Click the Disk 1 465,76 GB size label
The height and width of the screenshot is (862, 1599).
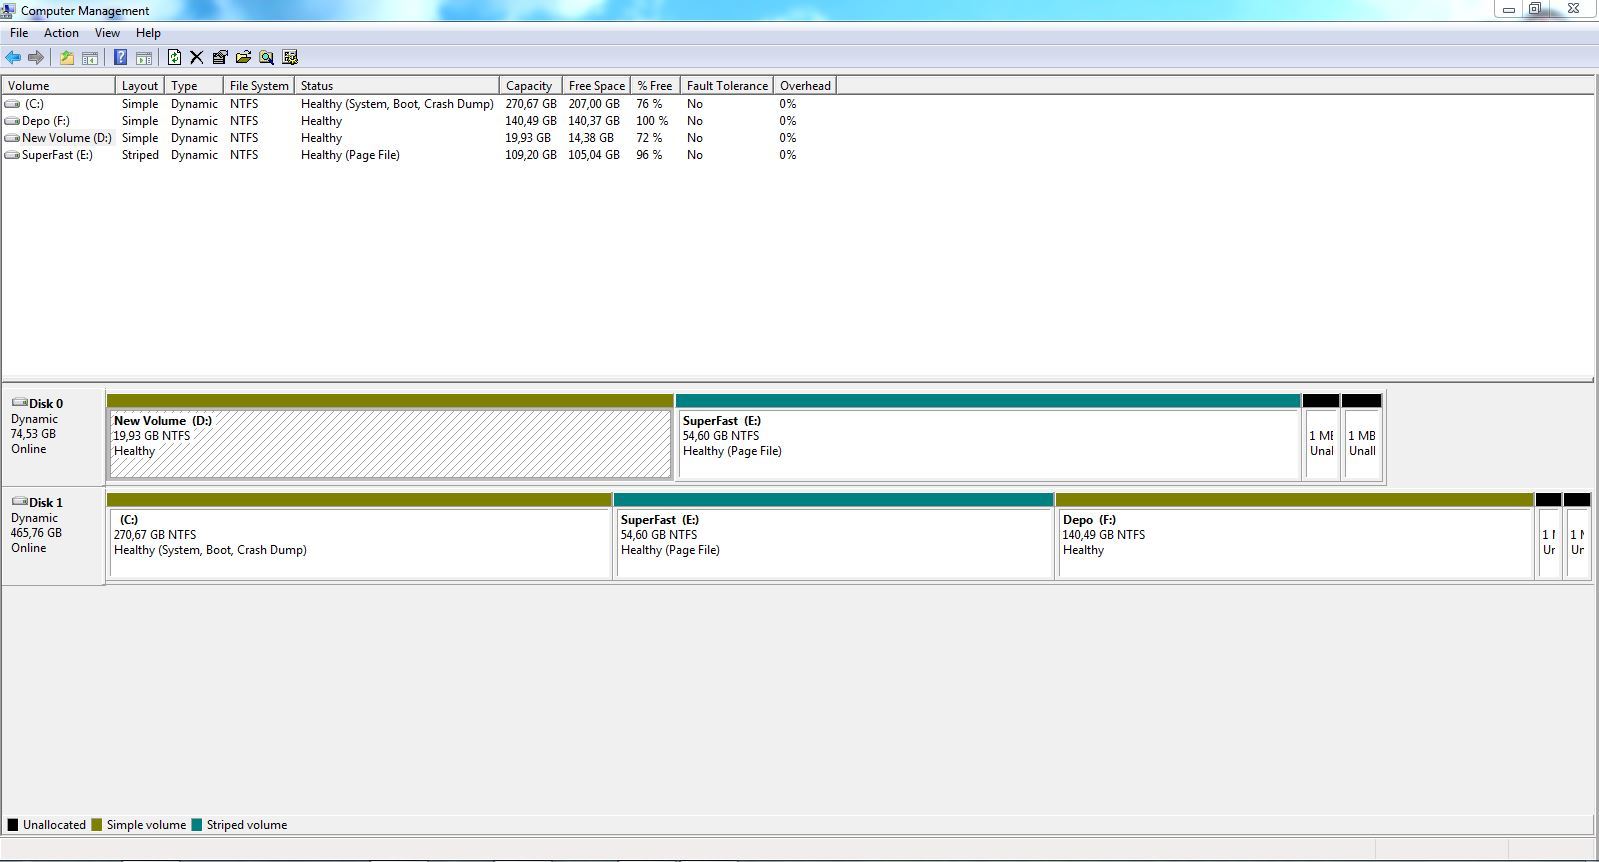tap(36, 533)
